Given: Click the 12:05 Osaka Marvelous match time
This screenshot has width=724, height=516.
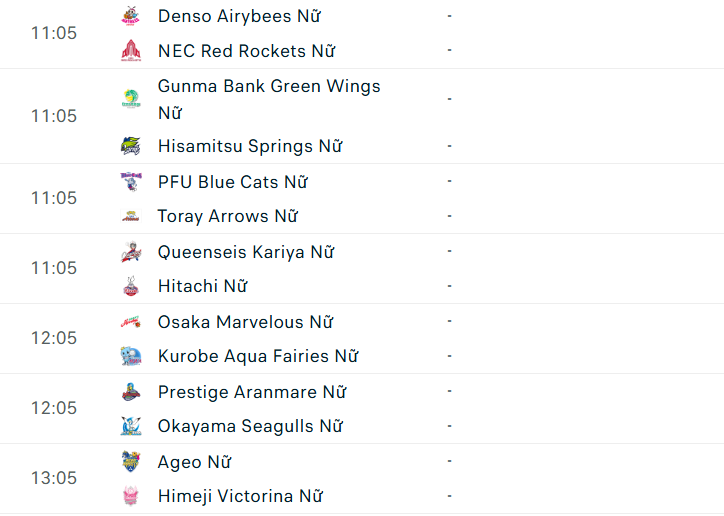Looking at the screenshot, I should point(54,338).
